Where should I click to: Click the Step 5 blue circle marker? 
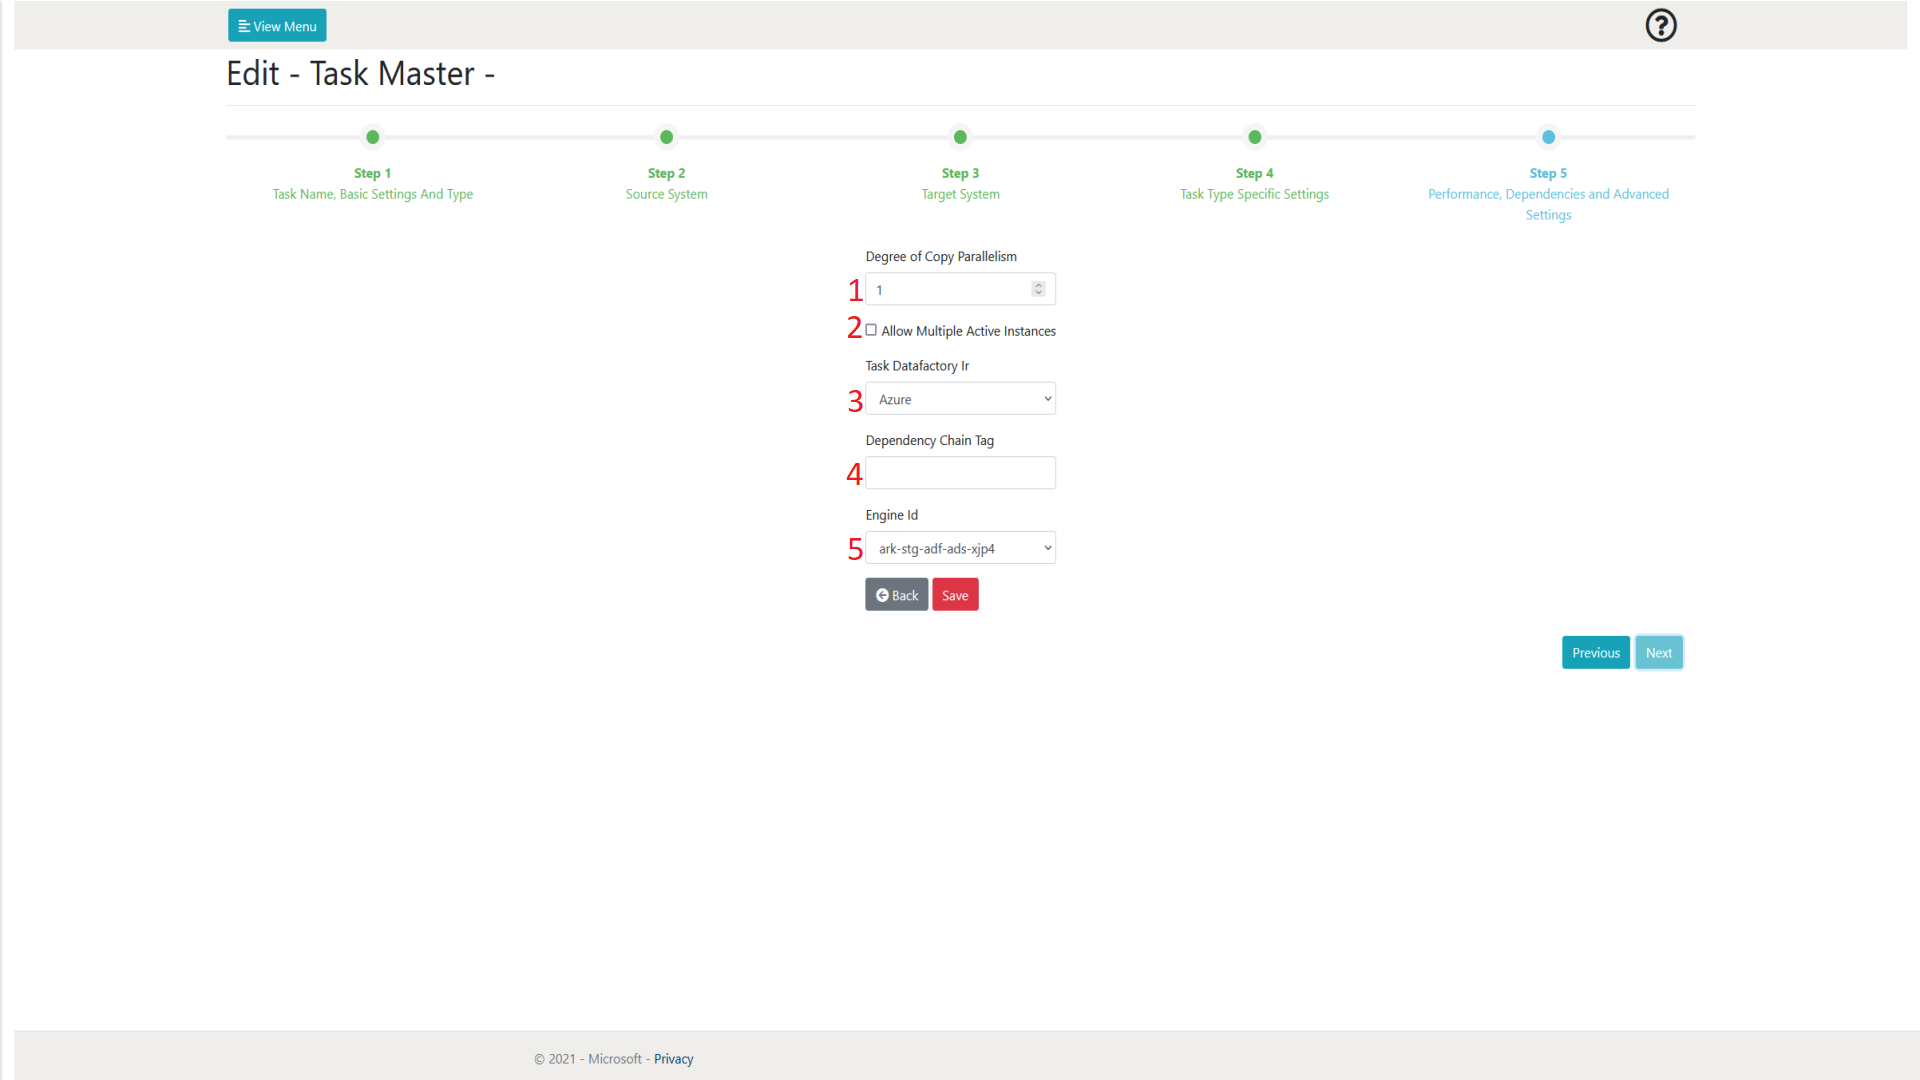point(1548,137)
